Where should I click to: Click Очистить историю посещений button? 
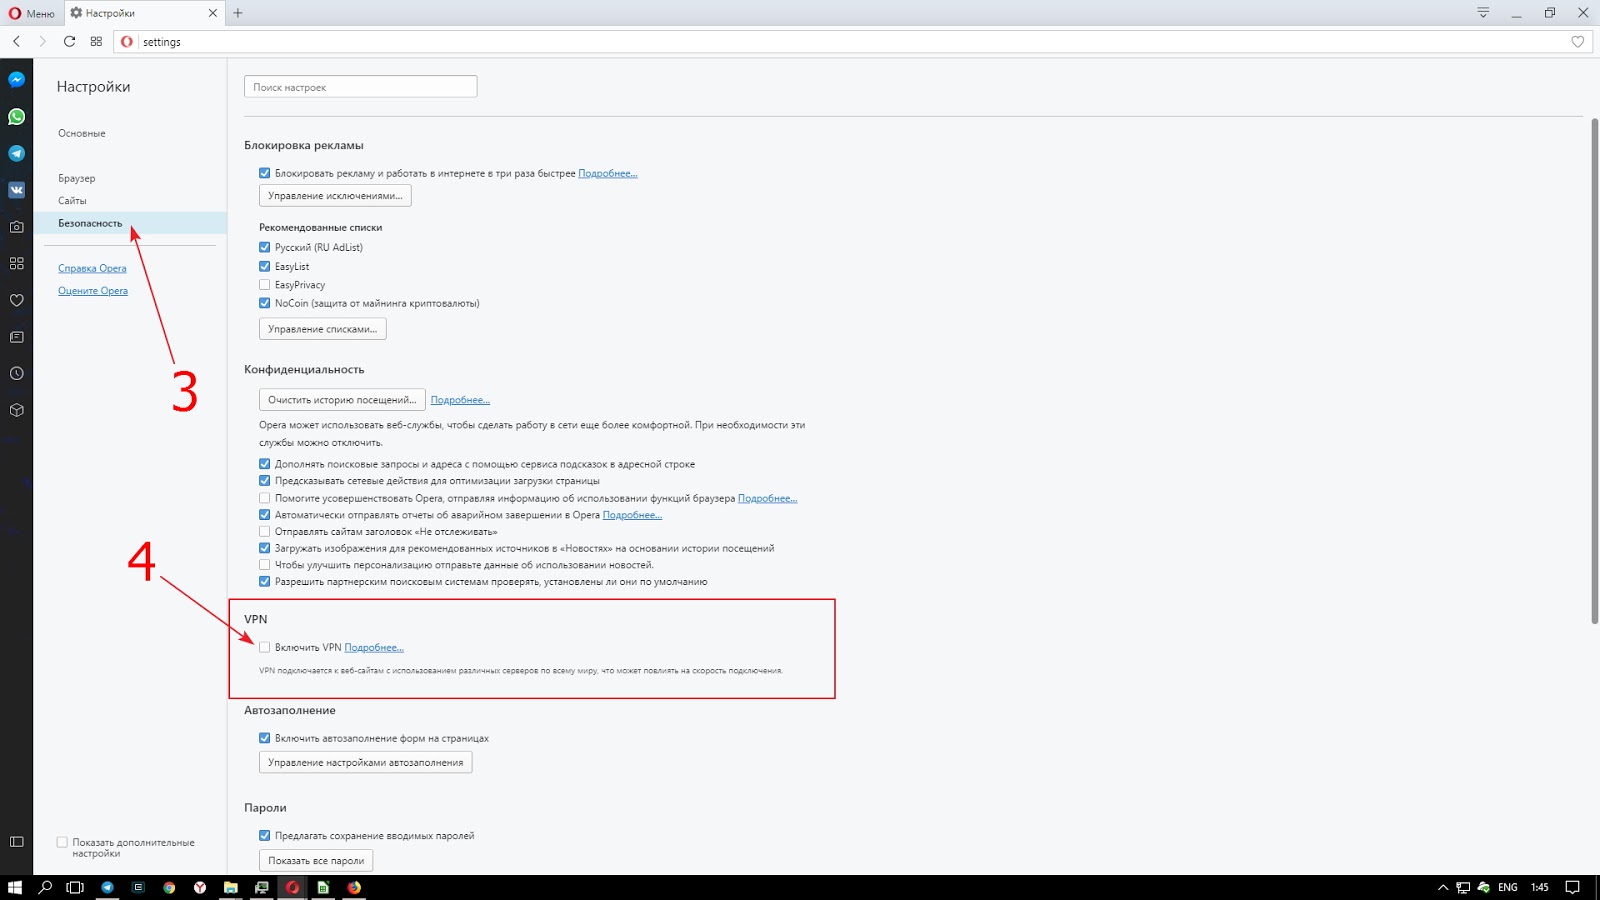tap(342, 400)
